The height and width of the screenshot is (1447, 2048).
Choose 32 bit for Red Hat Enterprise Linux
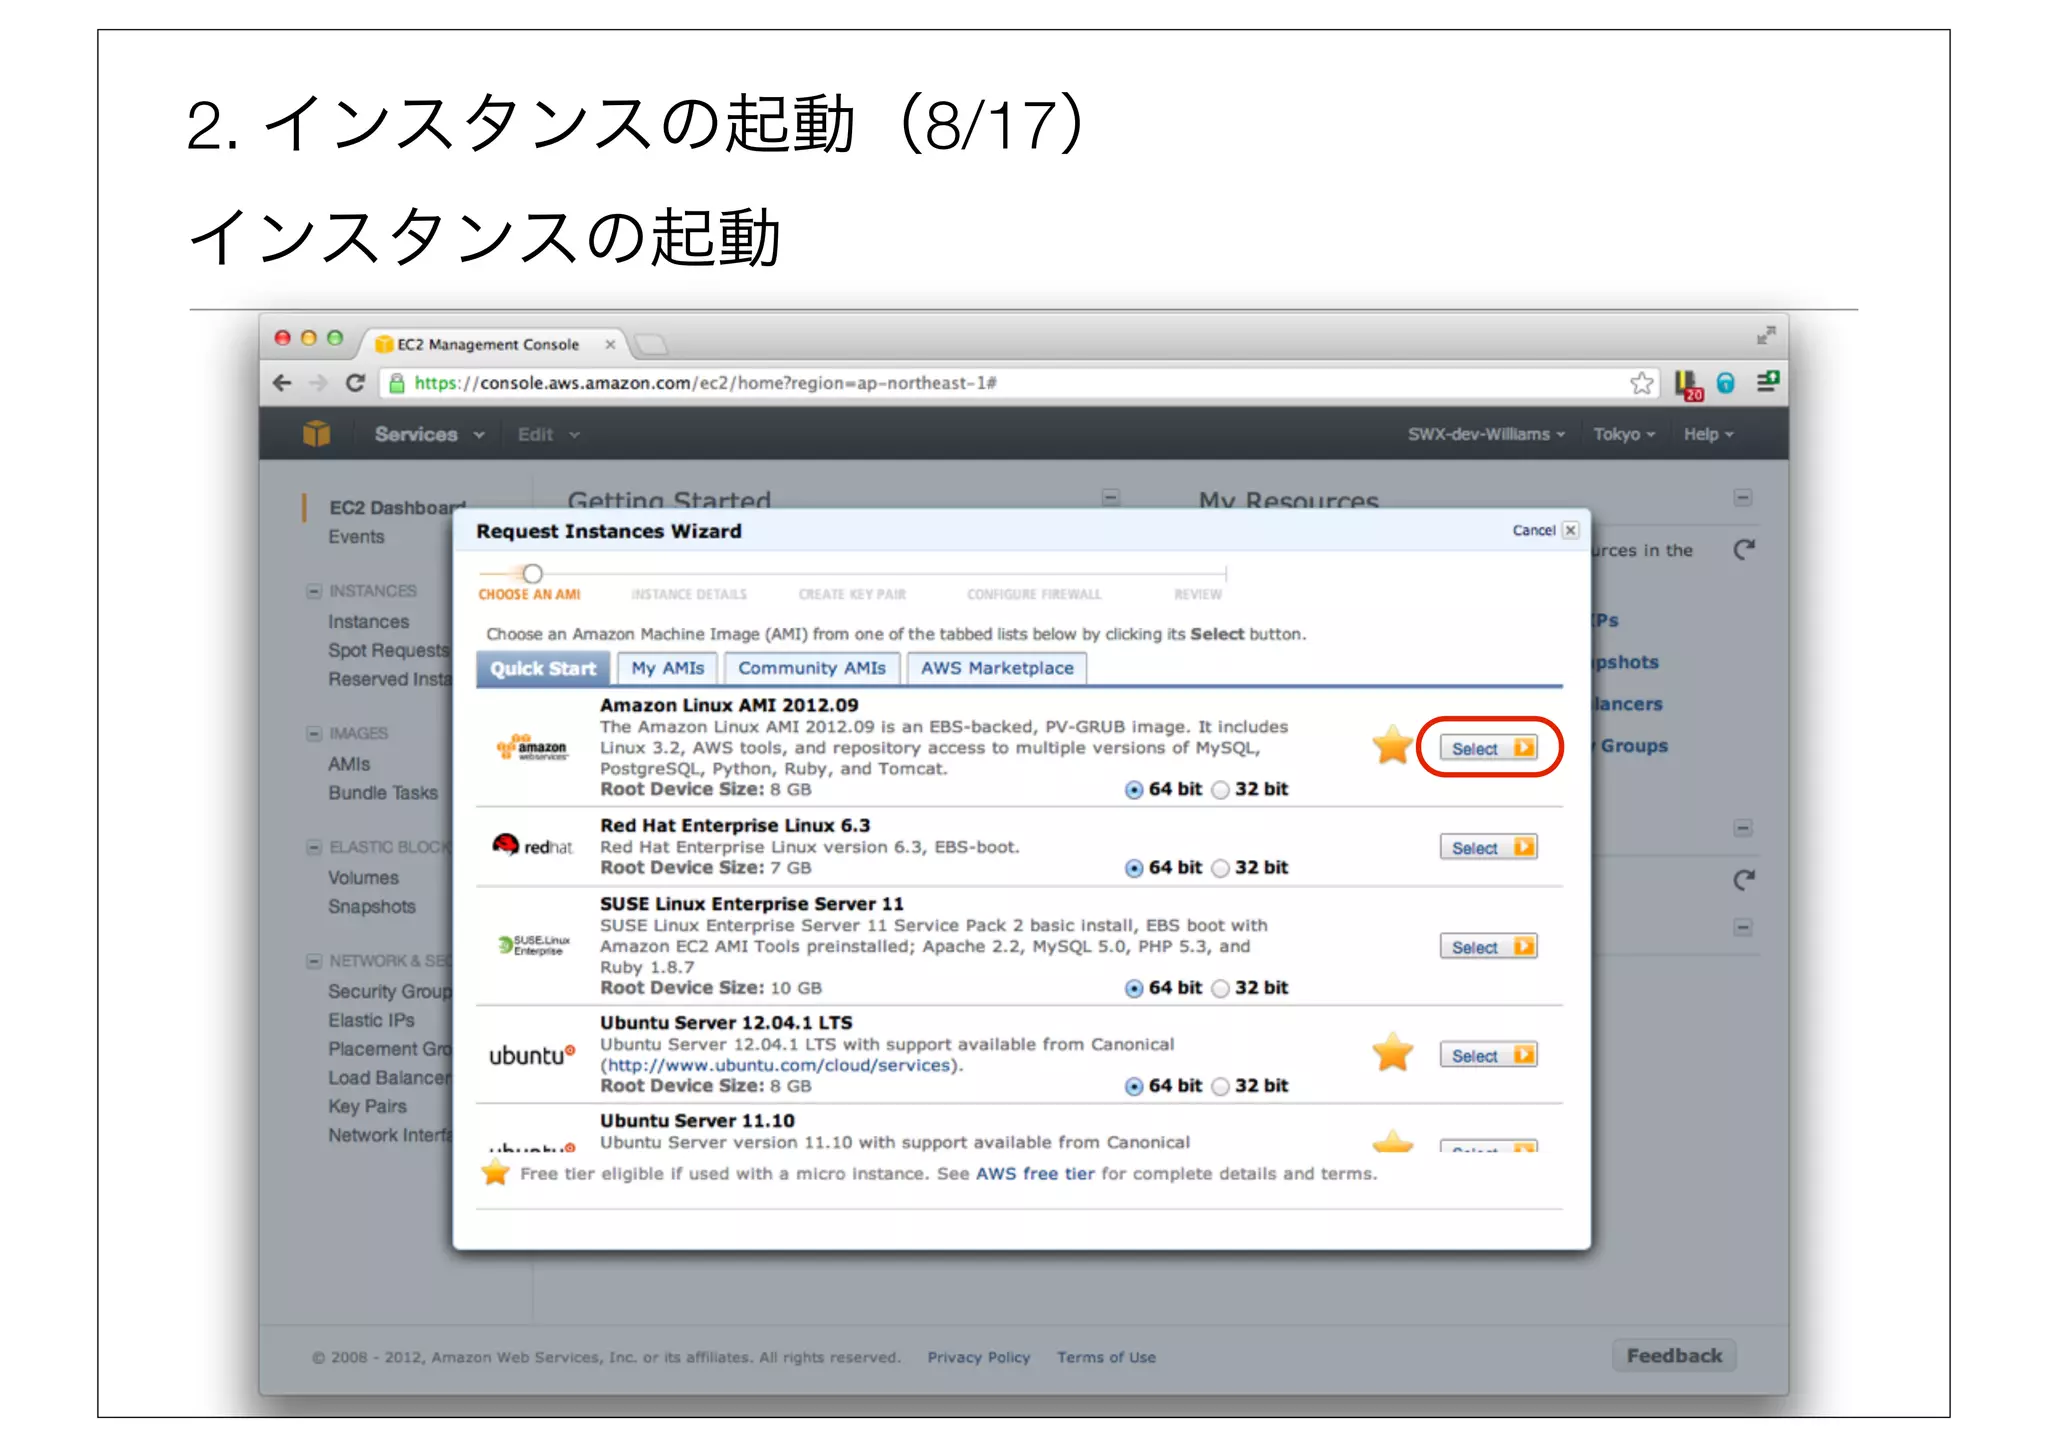[x=1221, y=868]
